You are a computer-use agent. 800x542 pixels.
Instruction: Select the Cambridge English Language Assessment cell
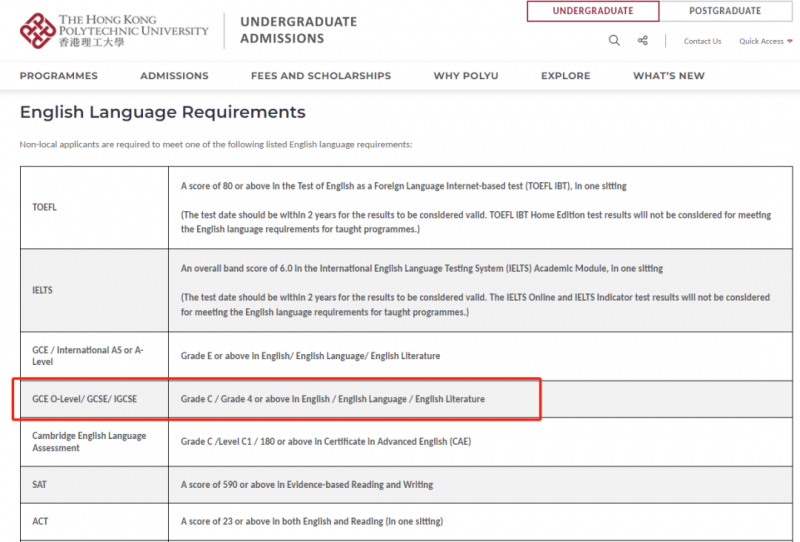point(94,441)
